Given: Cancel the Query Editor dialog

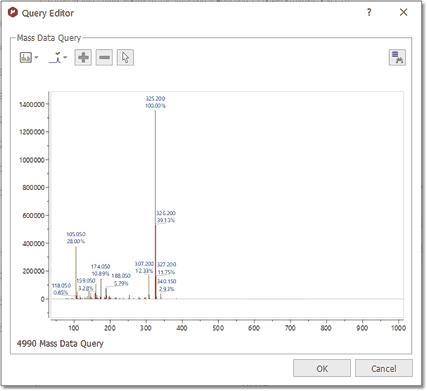Looking at the screenshot, I should click(x=384, y=368).
